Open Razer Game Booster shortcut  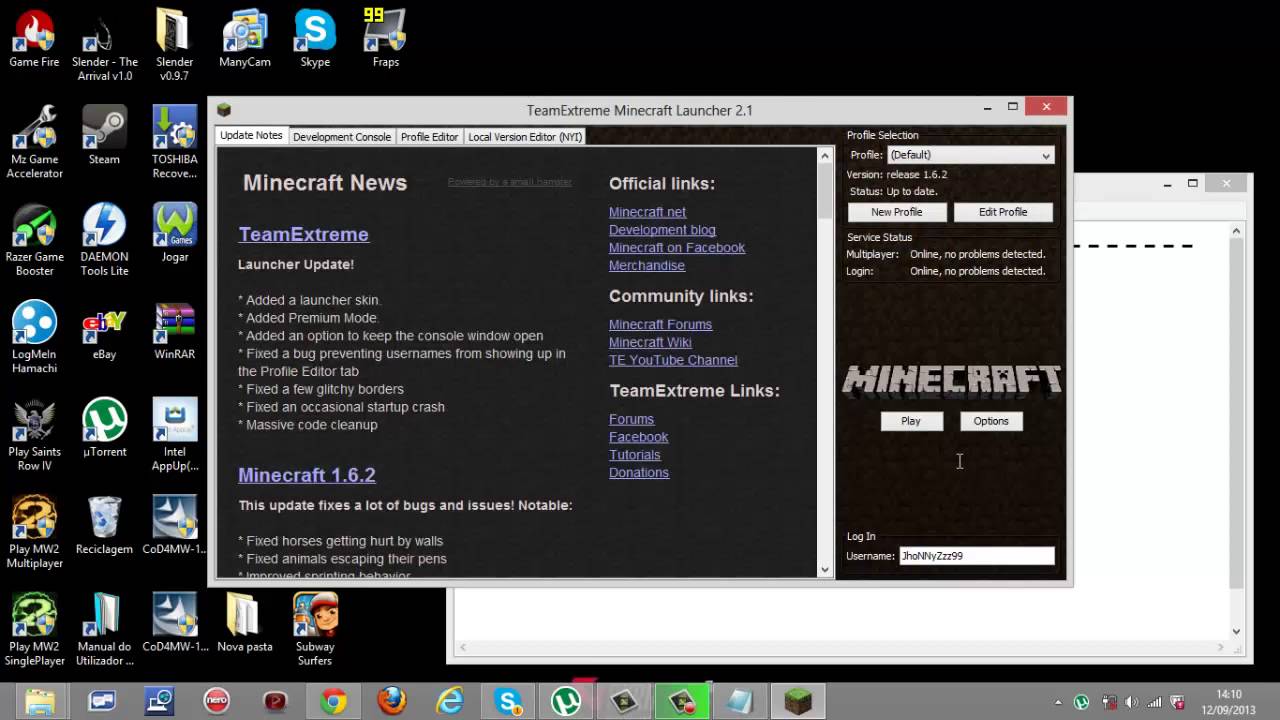pos(34,239)
